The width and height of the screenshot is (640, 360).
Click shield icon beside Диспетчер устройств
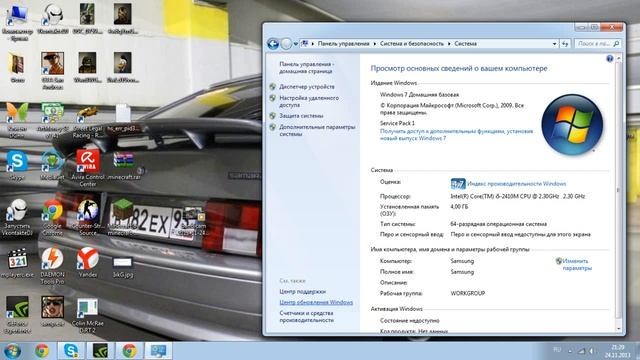(273, 87)
